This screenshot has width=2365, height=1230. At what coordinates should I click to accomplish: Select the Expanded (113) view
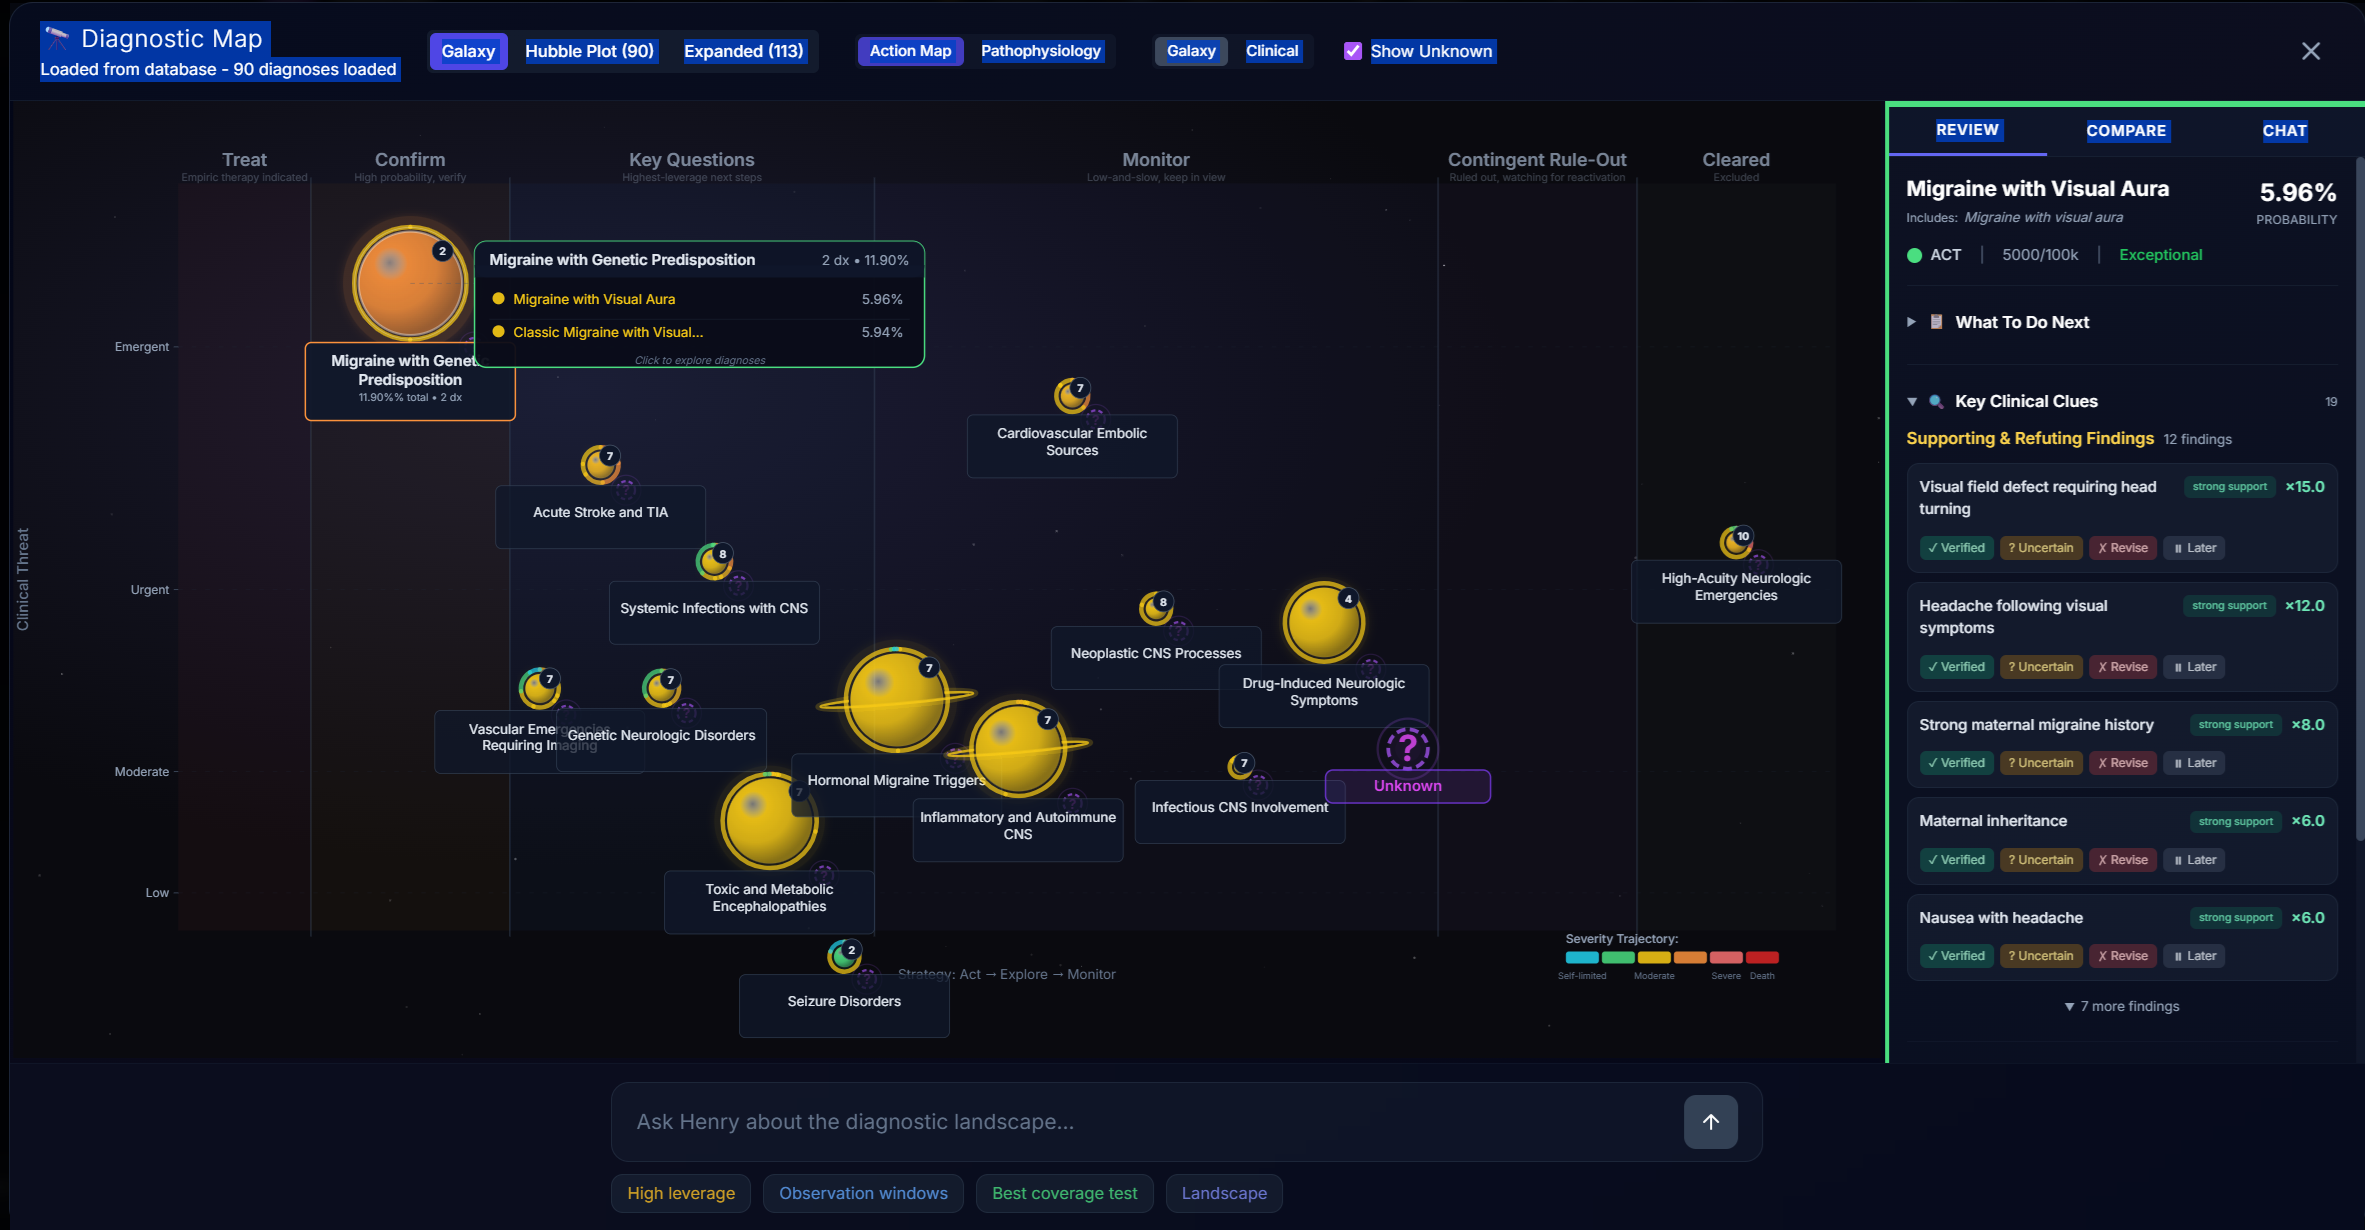(x=743, y=51)
